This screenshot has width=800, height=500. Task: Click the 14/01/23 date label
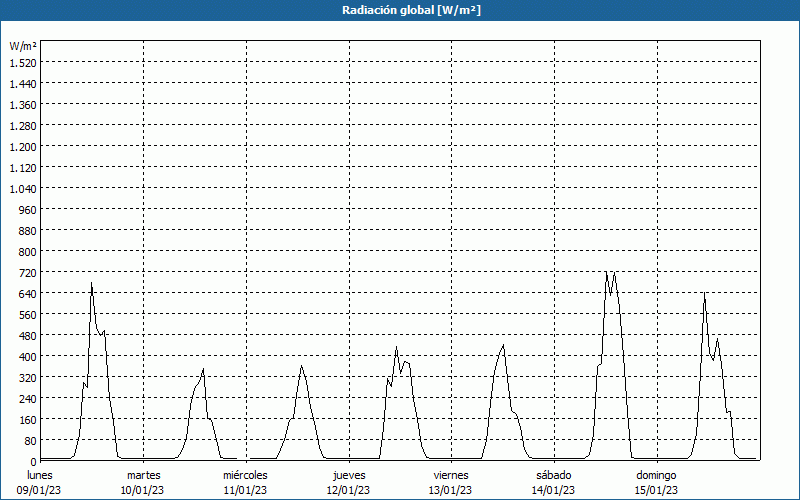coord(554,490)
